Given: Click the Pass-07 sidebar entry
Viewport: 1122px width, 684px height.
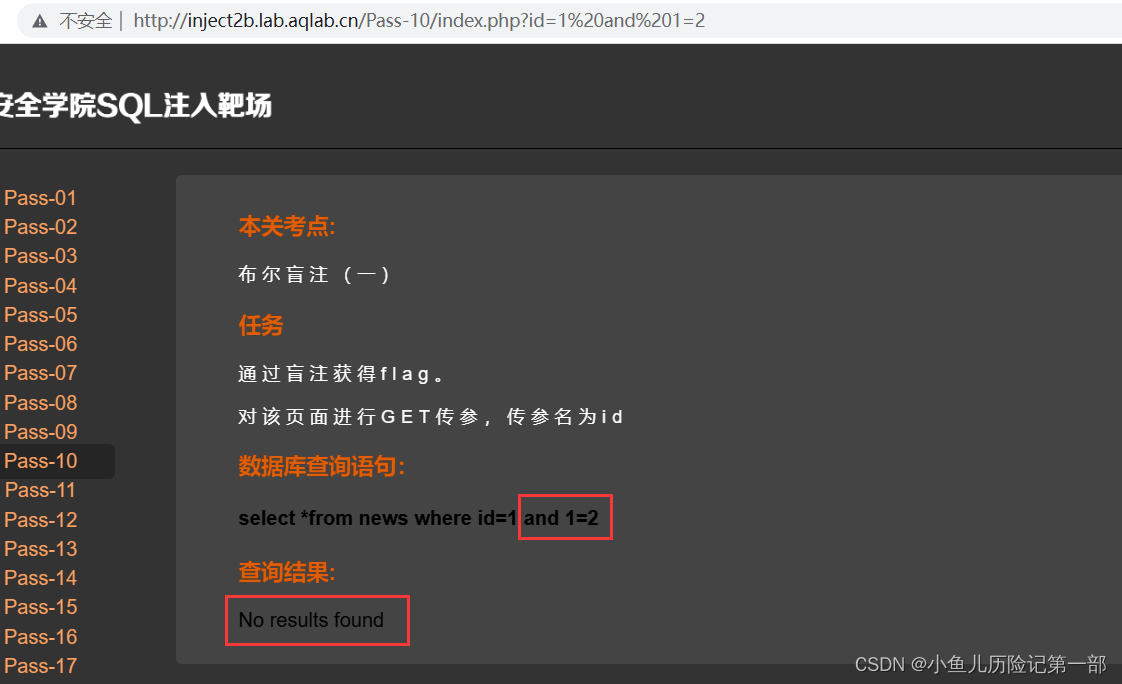Looking at the screenshot, I should pyautogui.click(x=40, y=373).
